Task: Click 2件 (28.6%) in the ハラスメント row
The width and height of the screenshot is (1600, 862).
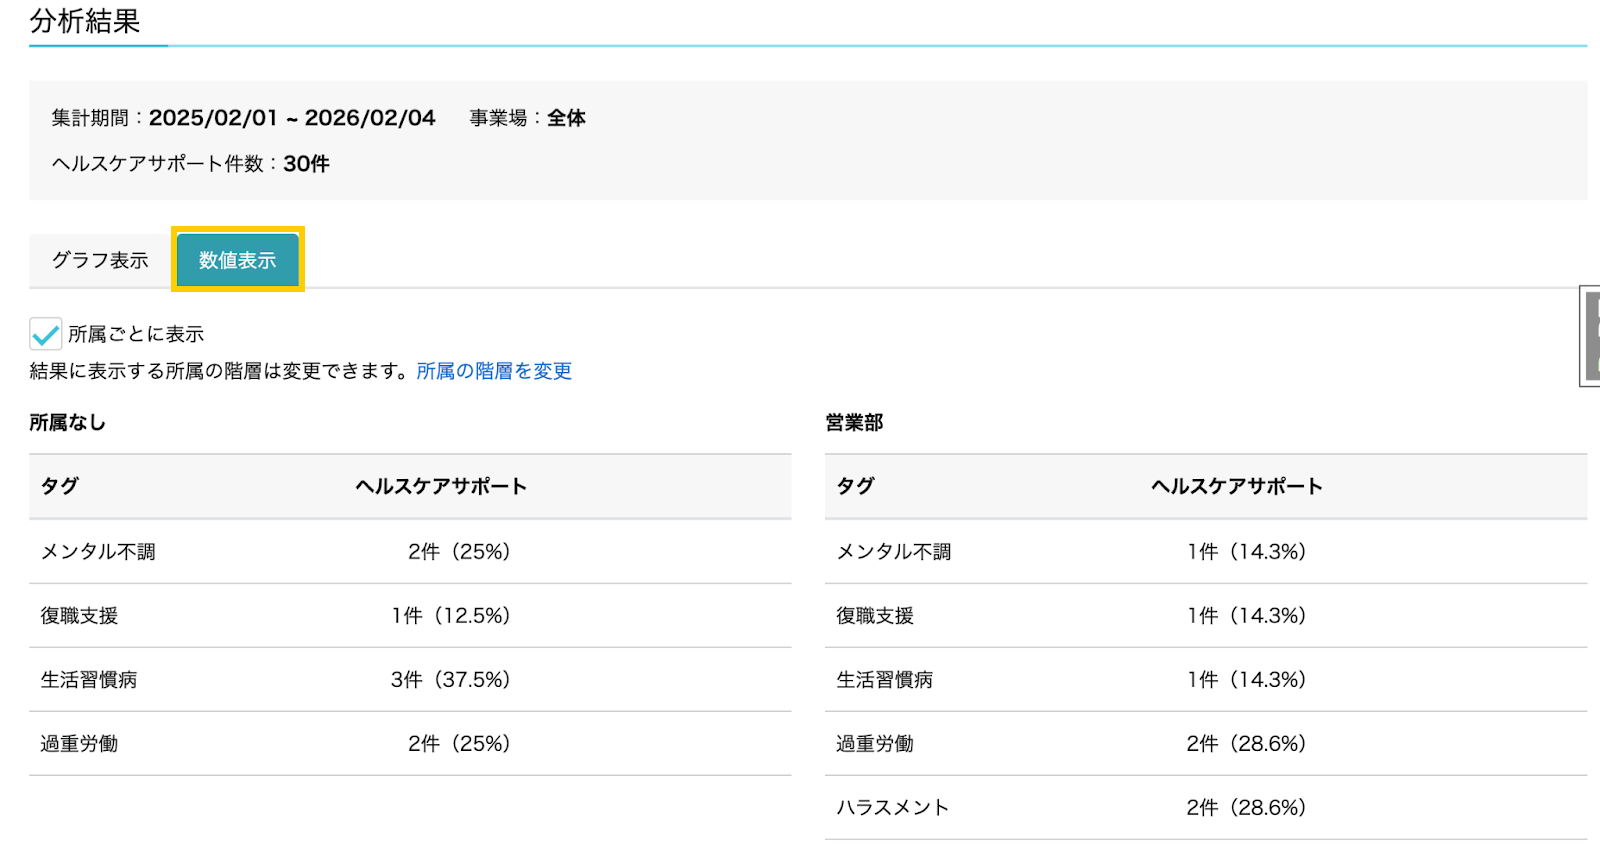Action: point(1247,808)
